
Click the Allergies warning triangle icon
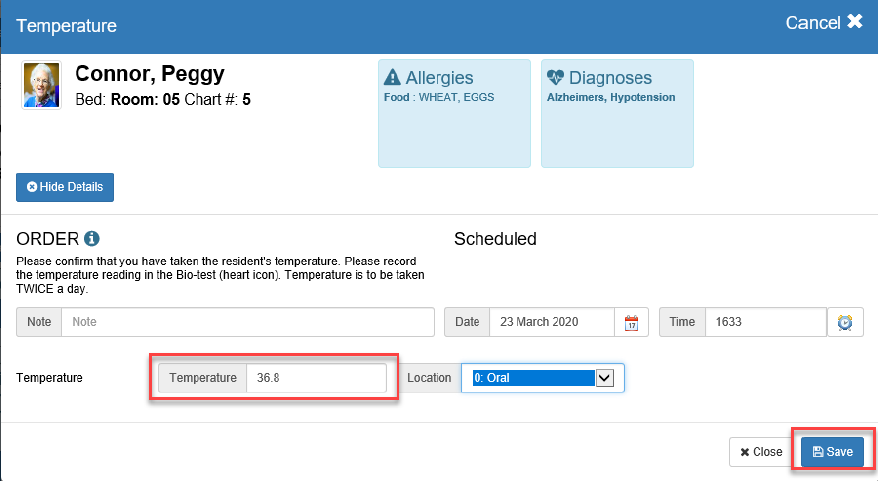(x=393, y=78)
